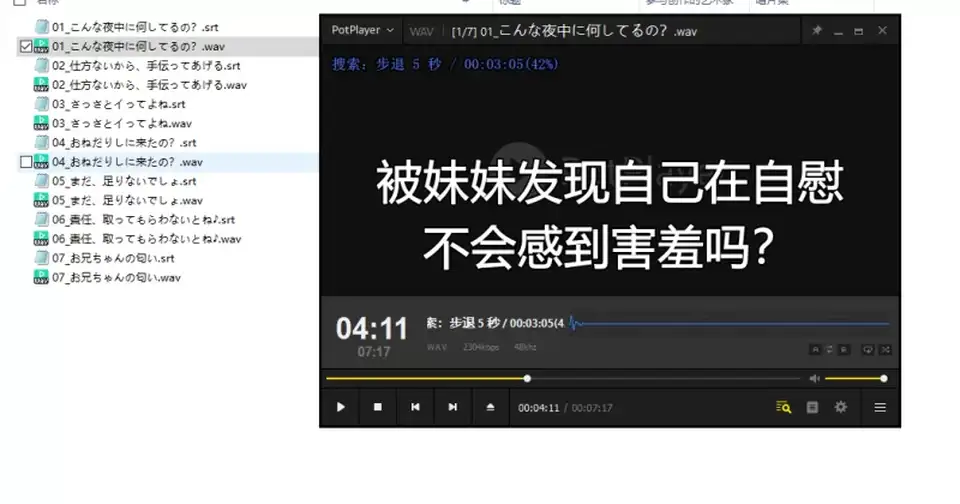
Task: Toggle shuffle playback mode
Action: [885, 350]
